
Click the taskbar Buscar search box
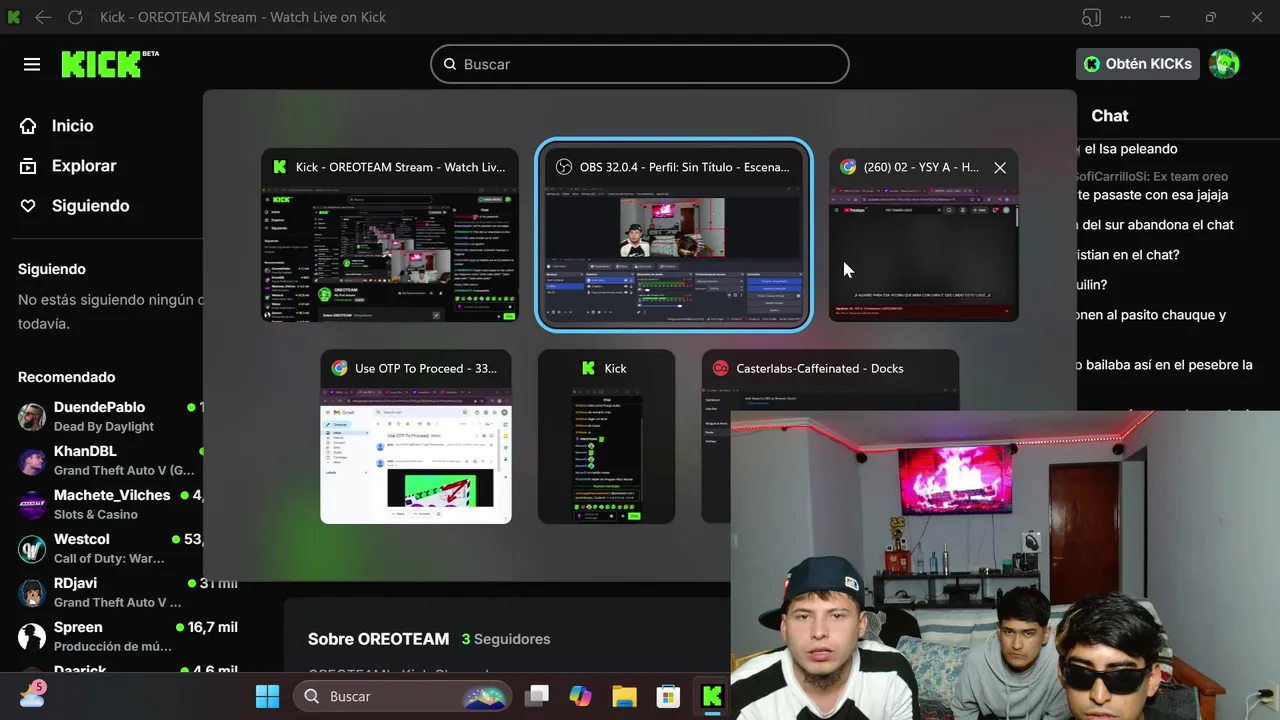coord(402,696)
